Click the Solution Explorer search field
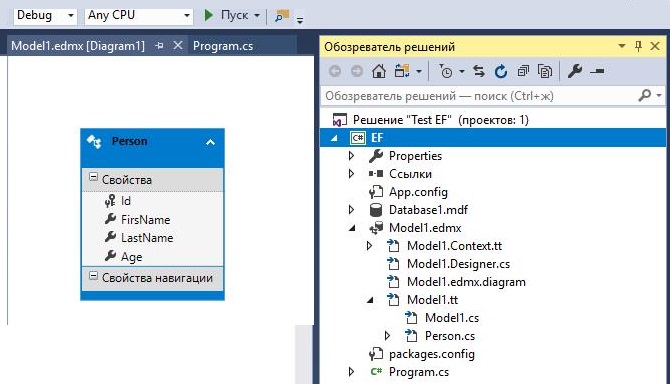This screenshot has width=670, height=384. (479, 96)
